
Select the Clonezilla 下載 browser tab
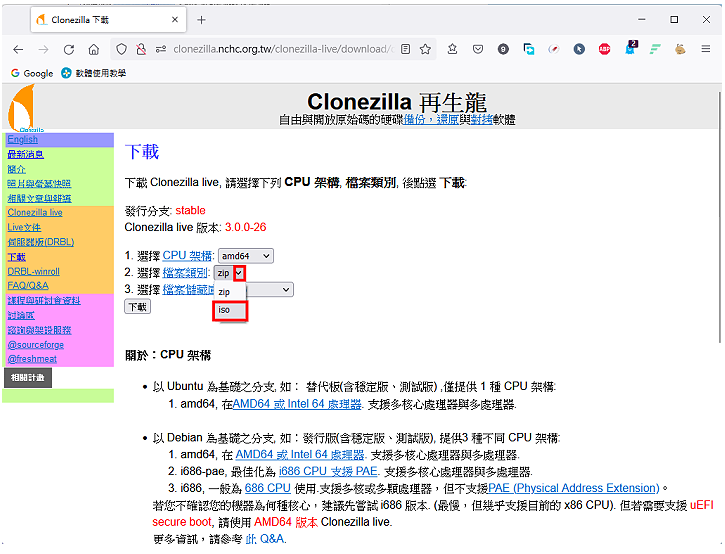pos(108,20)
